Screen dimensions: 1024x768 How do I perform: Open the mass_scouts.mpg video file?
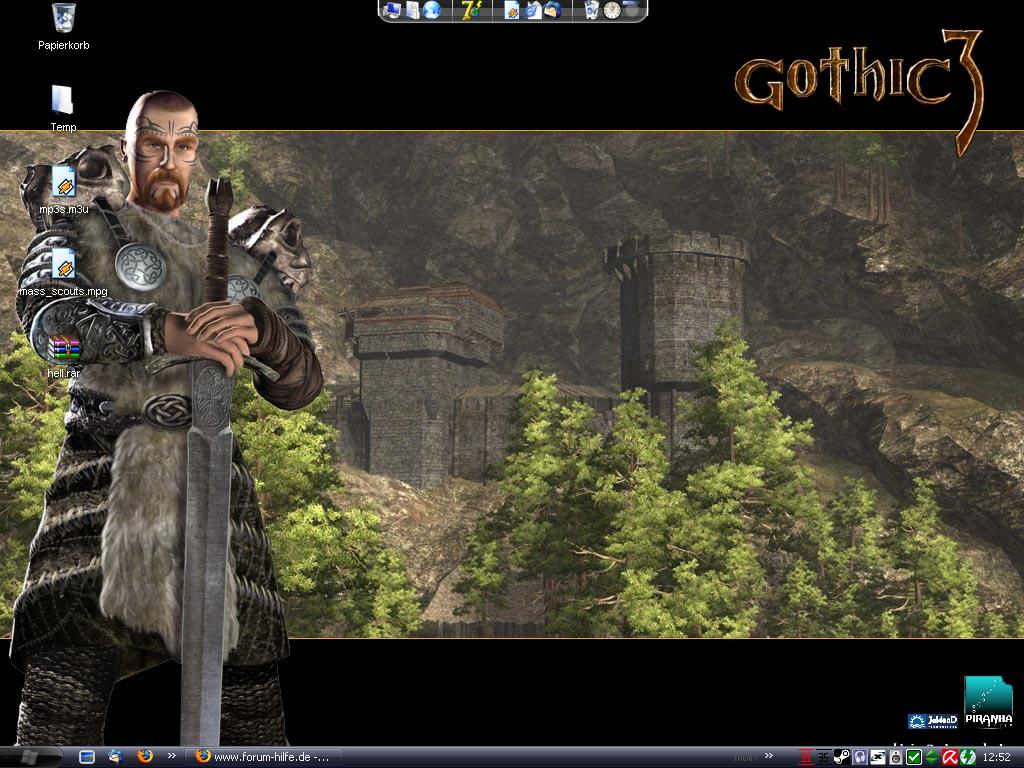[x=63, y=266]
